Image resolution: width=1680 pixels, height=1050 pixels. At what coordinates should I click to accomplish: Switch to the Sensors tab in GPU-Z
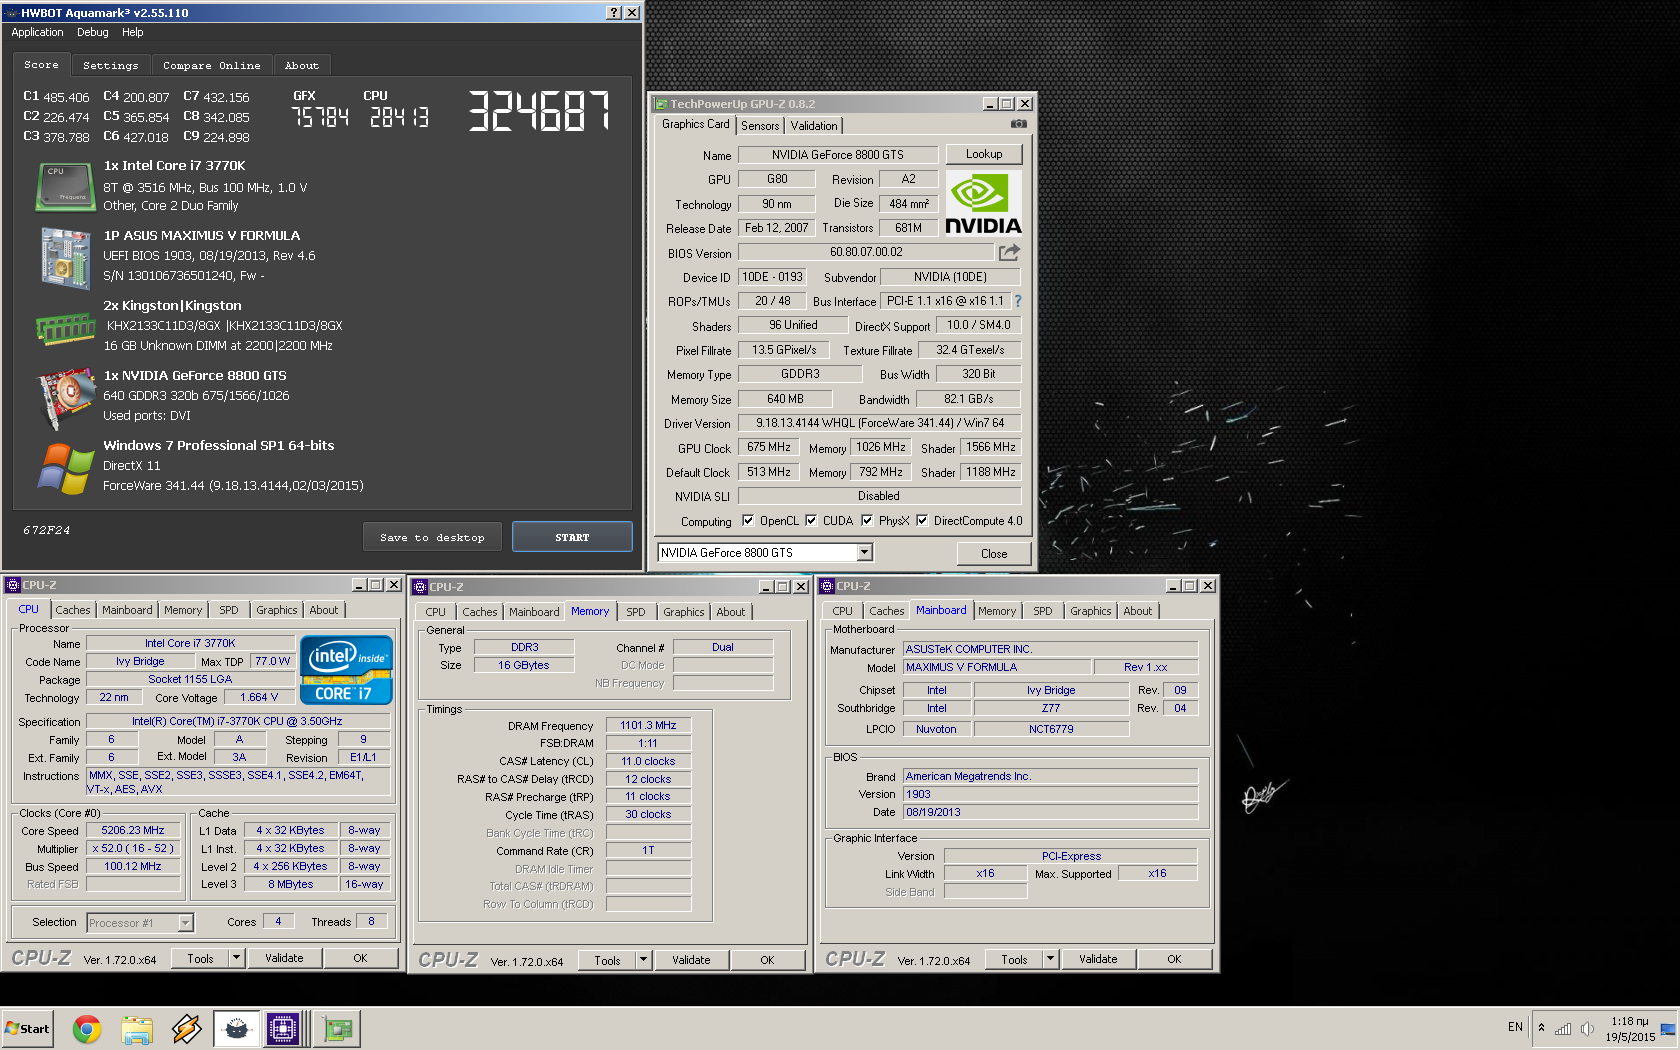tap(760, 125)
